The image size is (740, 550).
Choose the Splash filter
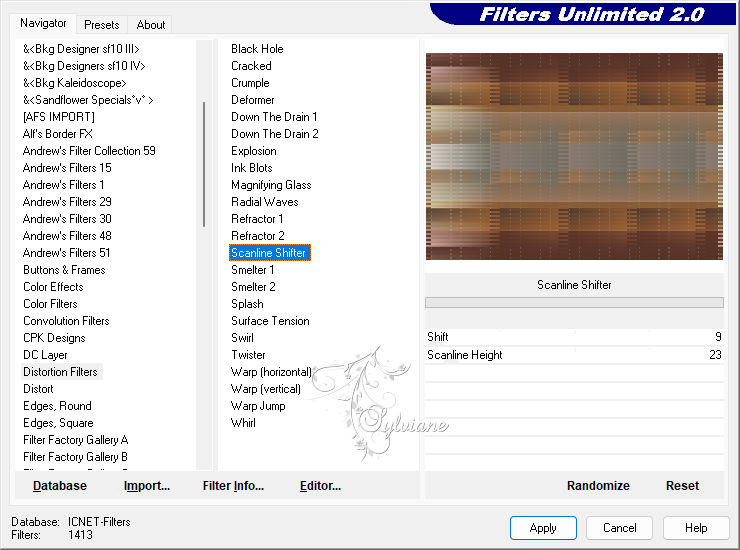(247, 304)
